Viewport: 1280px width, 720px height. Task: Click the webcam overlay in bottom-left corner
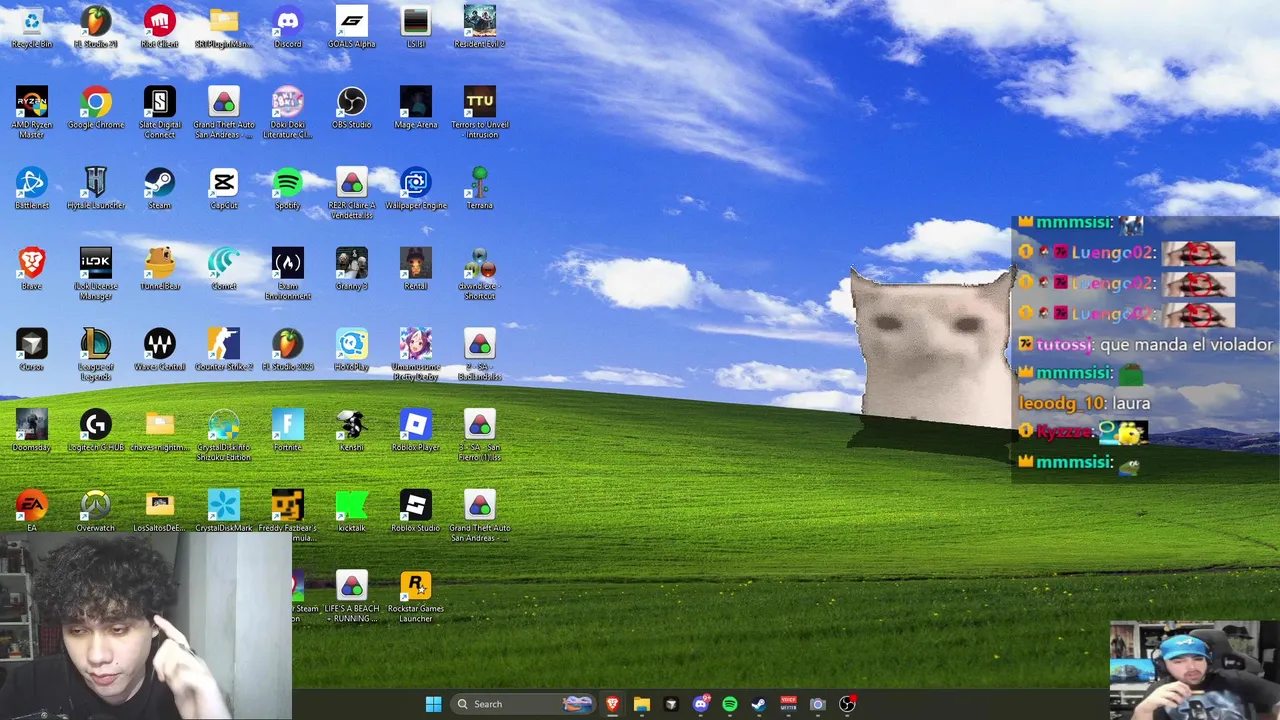[x=146, y=627]
